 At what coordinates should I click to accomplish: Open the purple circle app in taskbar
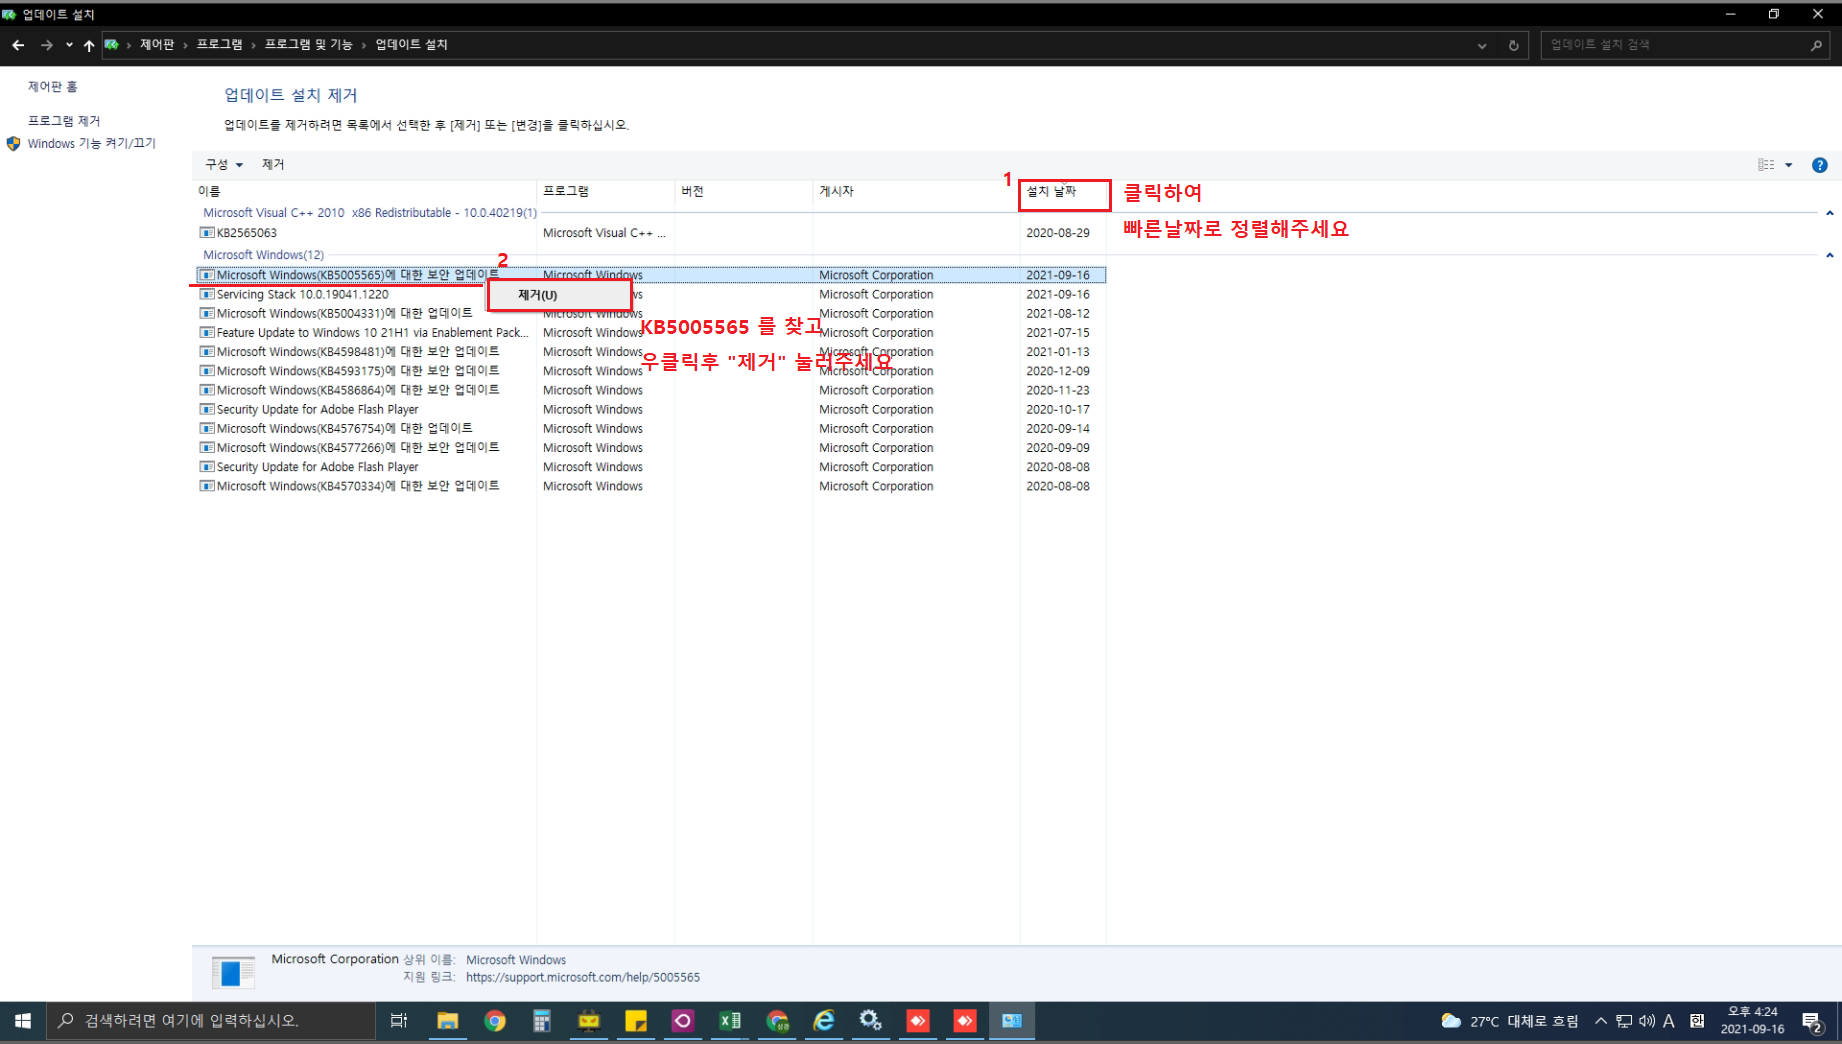[x=683, y=1021]
